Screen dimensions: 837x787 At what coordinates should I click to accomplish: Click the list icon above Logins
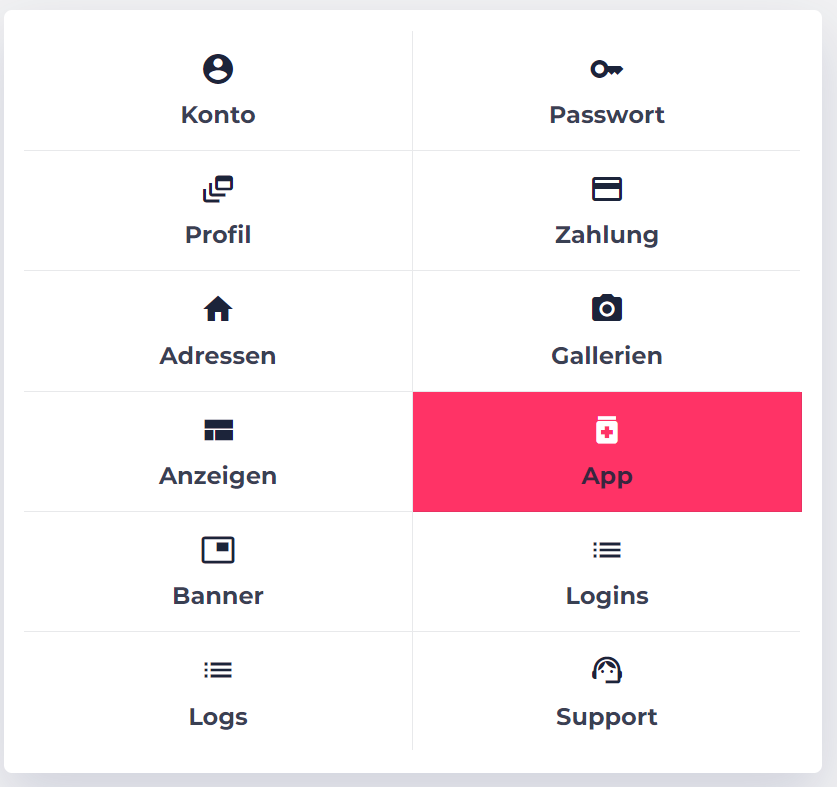click(x=606, y=550)
